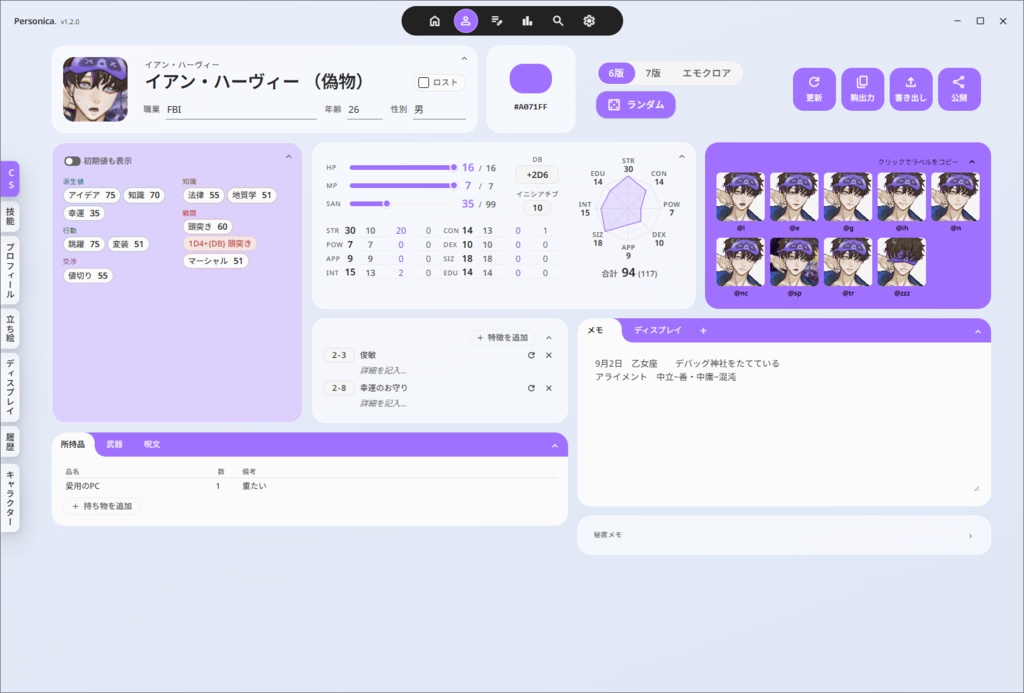Image resolution: width=1024 pixels, height=693 pixels.
Task: Open the purple #A071FF color swatch
Action: pyautogui.click(x=530, y=78)
